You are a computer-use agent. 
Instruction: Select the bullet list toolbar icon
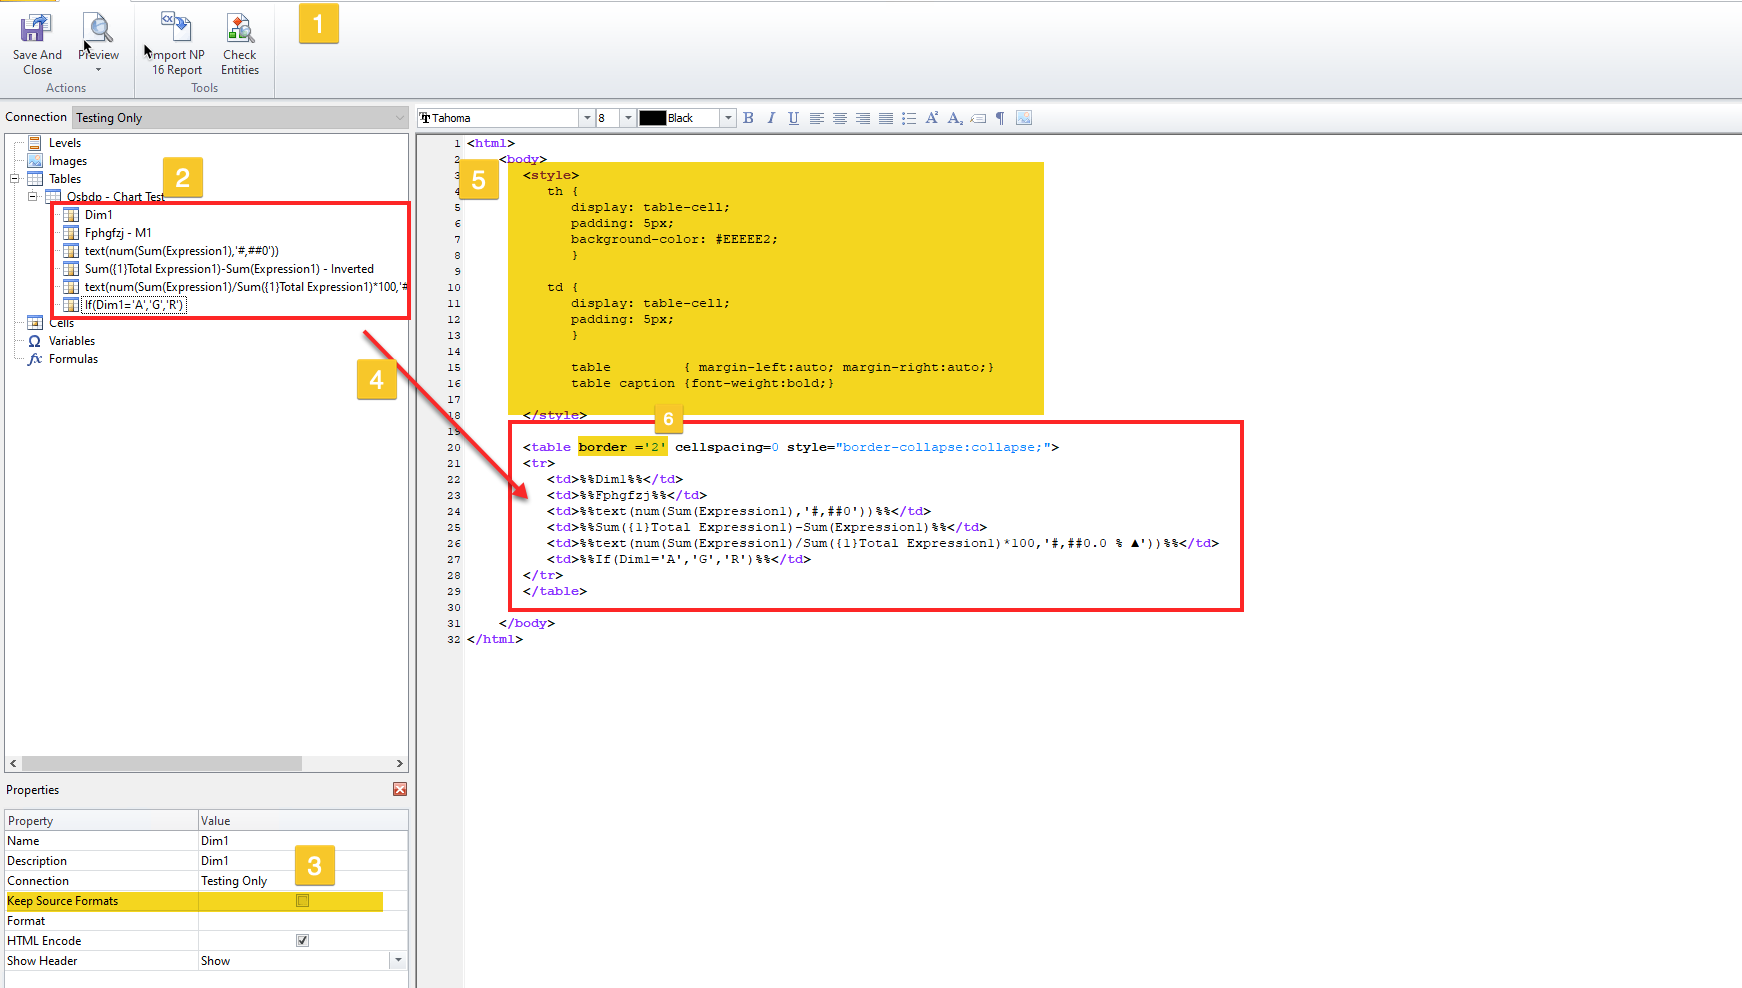coord(909,118)
